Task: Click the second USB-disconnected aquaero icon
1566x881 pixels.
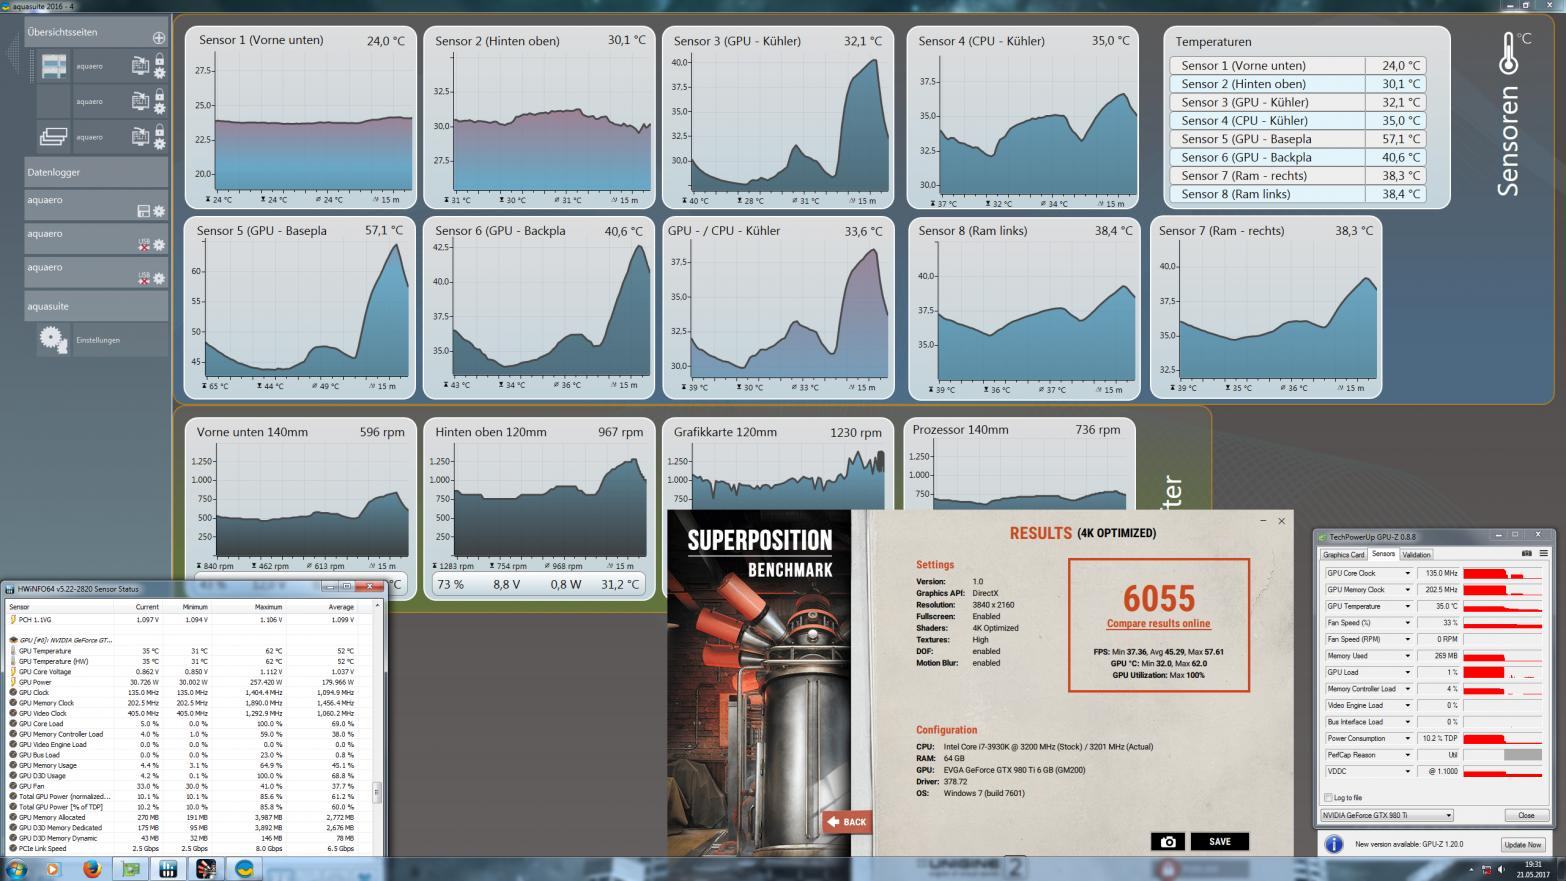Action: [144, 278]
